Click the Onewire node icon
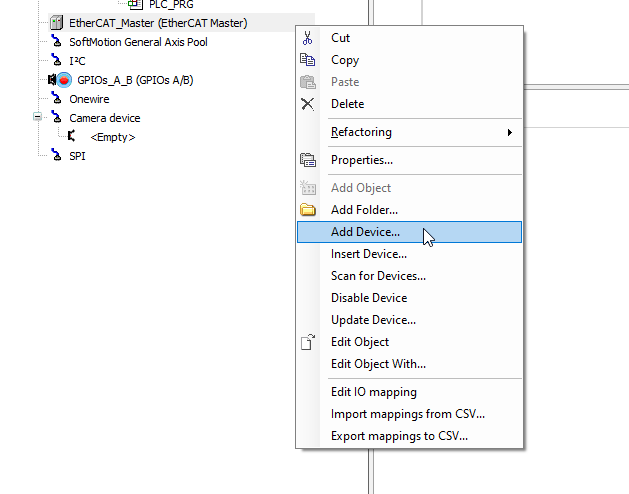 (x=57, y=99)
